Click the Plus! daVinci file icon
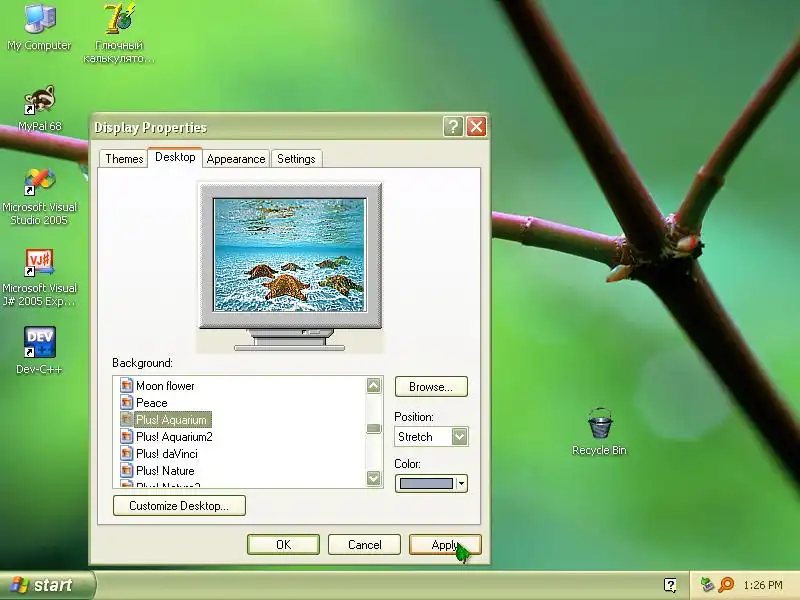800x600 pixels. click(126, 453)
